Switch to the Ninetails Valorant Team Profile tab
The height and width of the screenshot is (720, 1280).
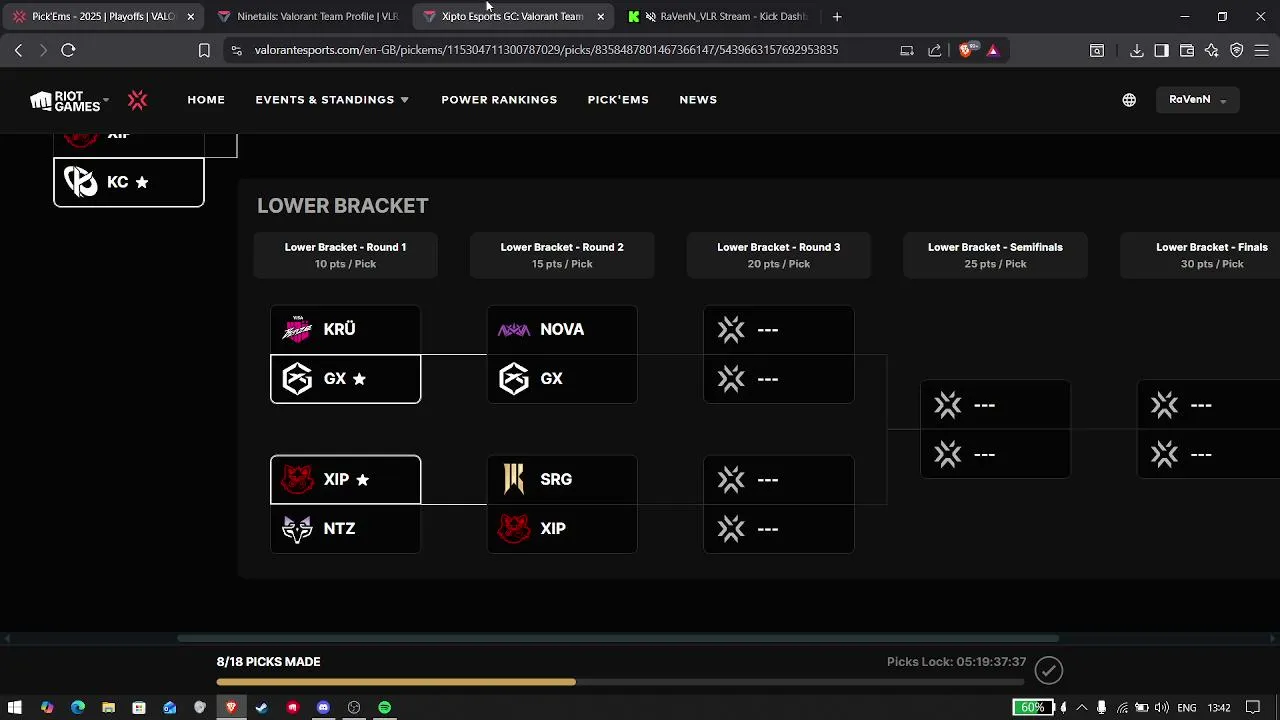pyautogui.click(x=307, y=16)
